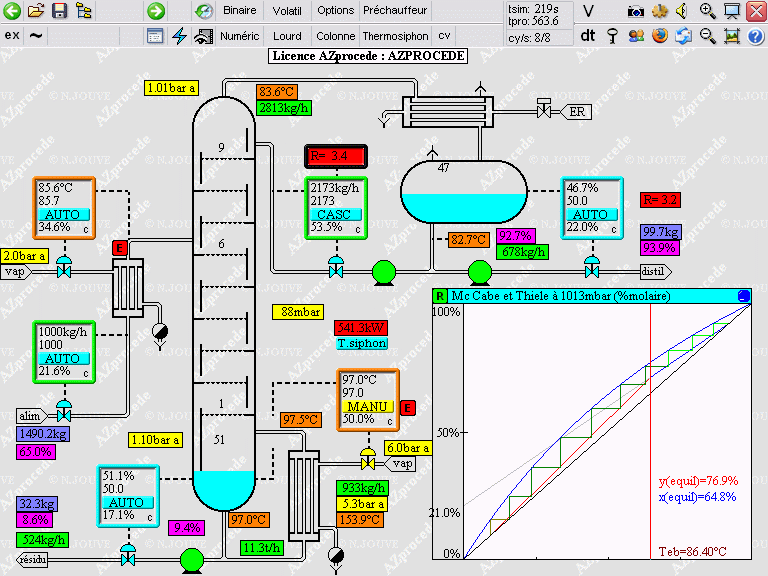Screen dimensions: 768x576
Task: Click the lightning bolt icon
Action: pyautogui.click(x=179, y=36)
